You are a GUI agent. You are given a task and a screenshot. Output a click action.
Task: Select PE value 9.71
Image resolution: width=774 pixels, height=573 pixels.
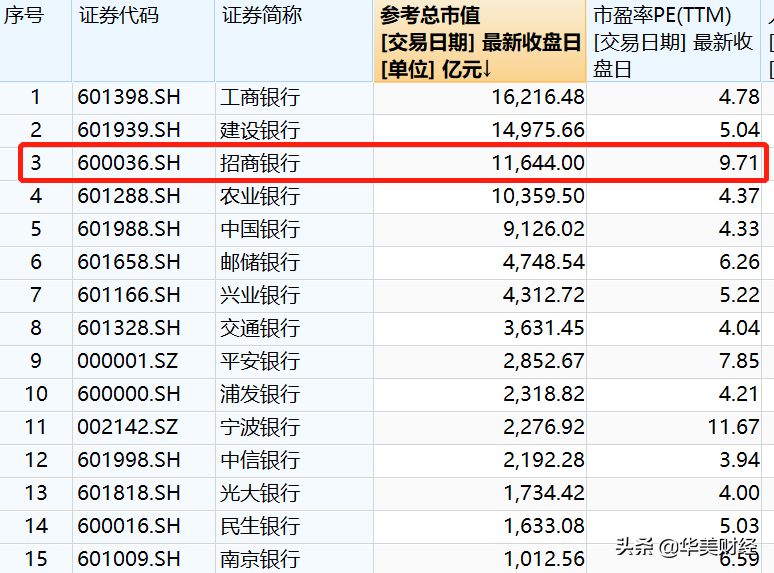739,163
